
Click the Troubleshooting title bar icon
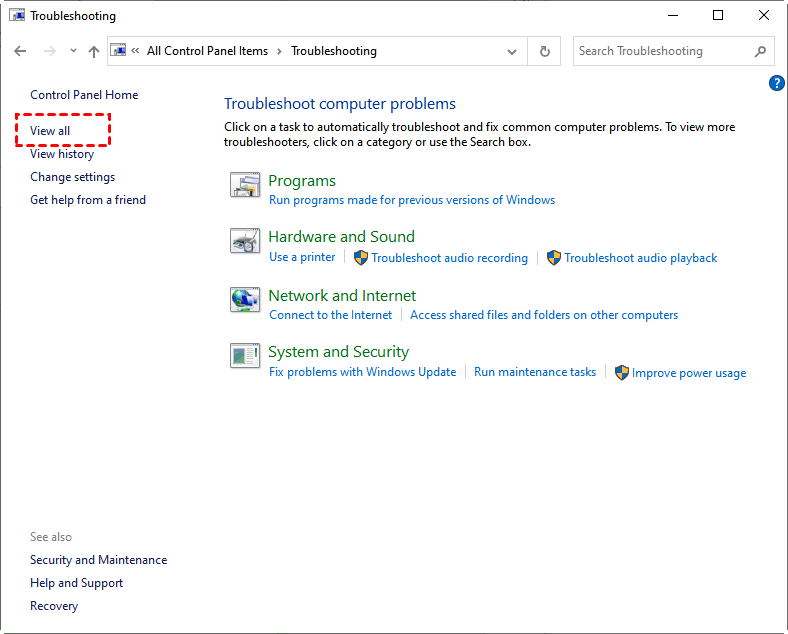pos(17,16)
